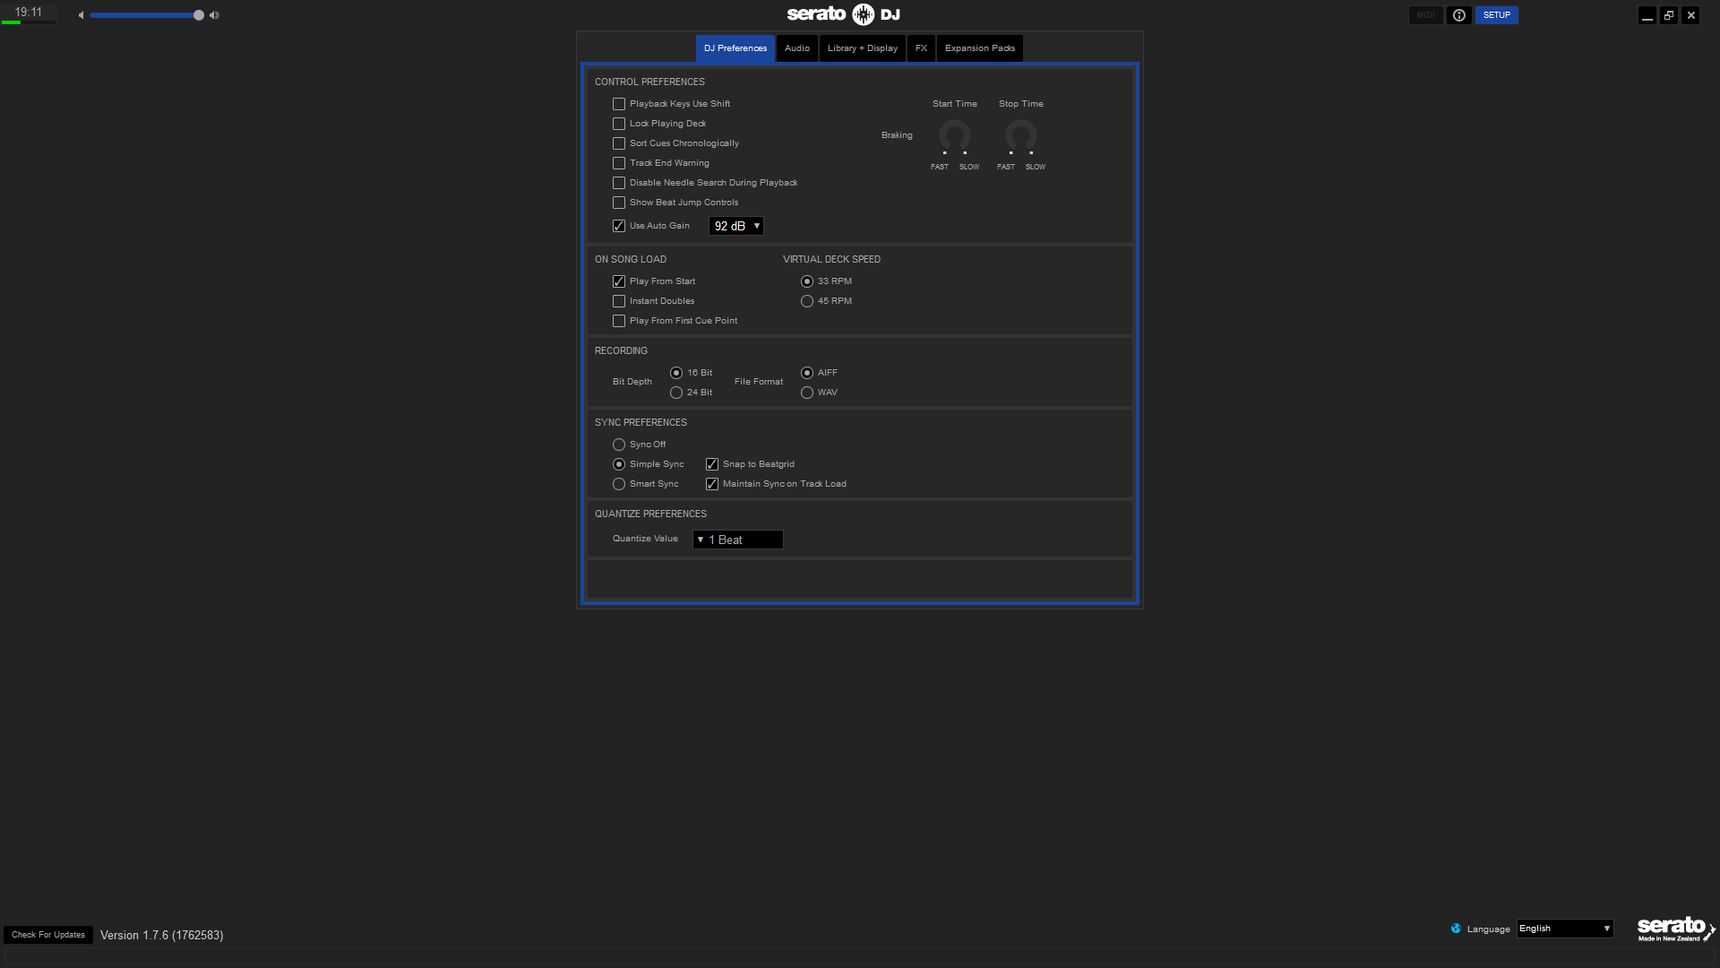Open the Library + Display tab

coord(862,48)
